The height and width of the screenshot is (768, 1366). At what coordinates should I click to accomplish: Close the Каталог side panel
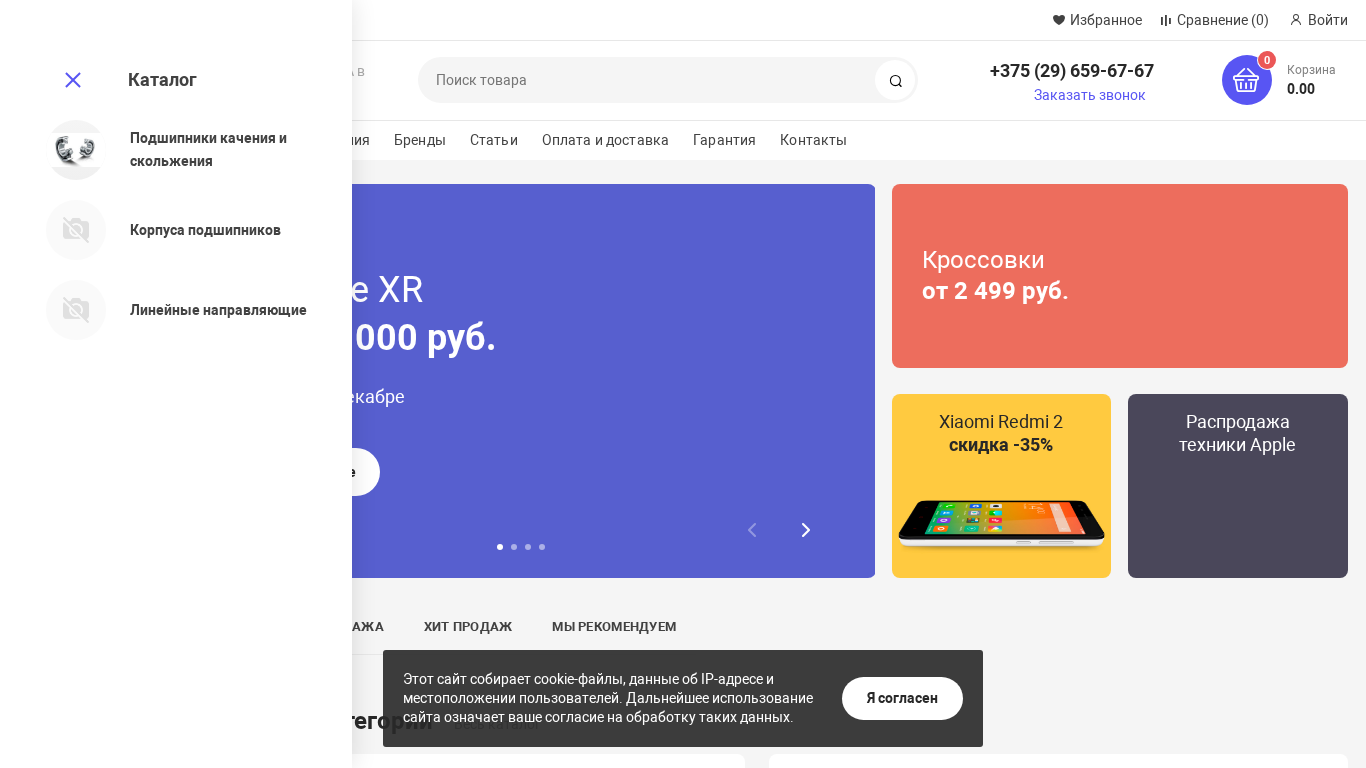click(73, 80)
